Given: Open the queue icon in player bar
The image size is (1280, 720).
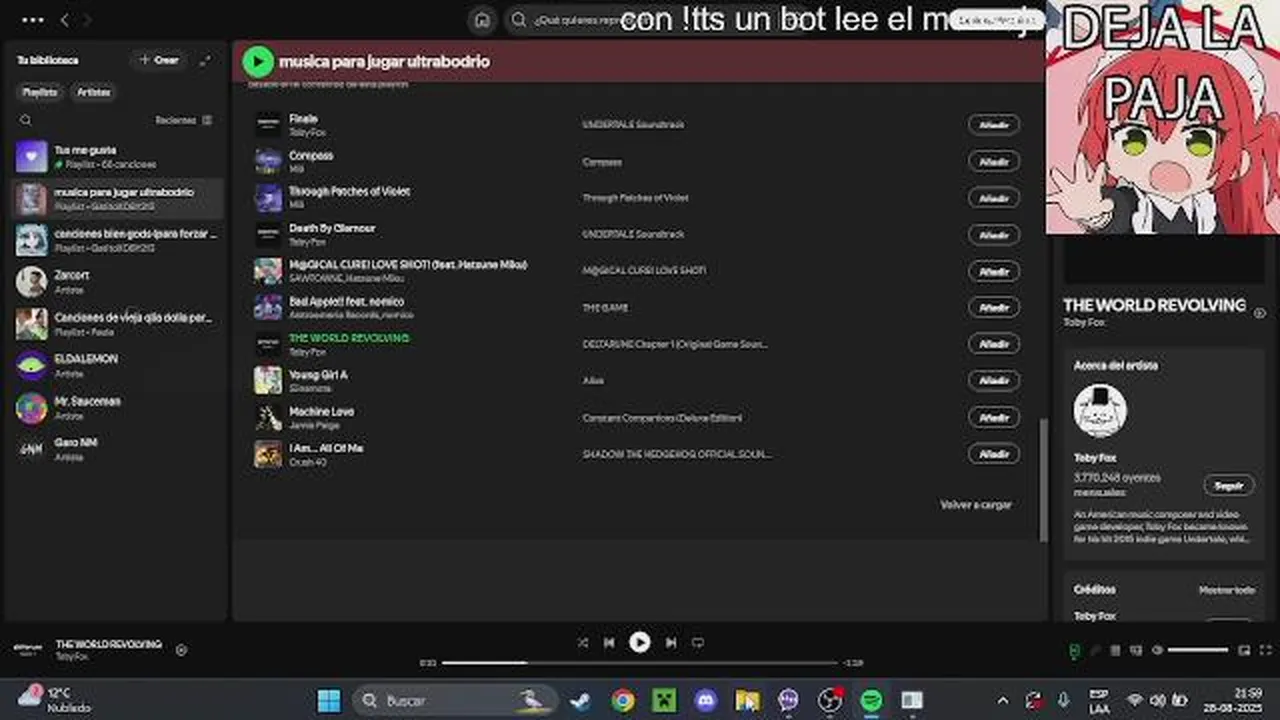Looking at the screenshot, I should tap(1115, 651).
